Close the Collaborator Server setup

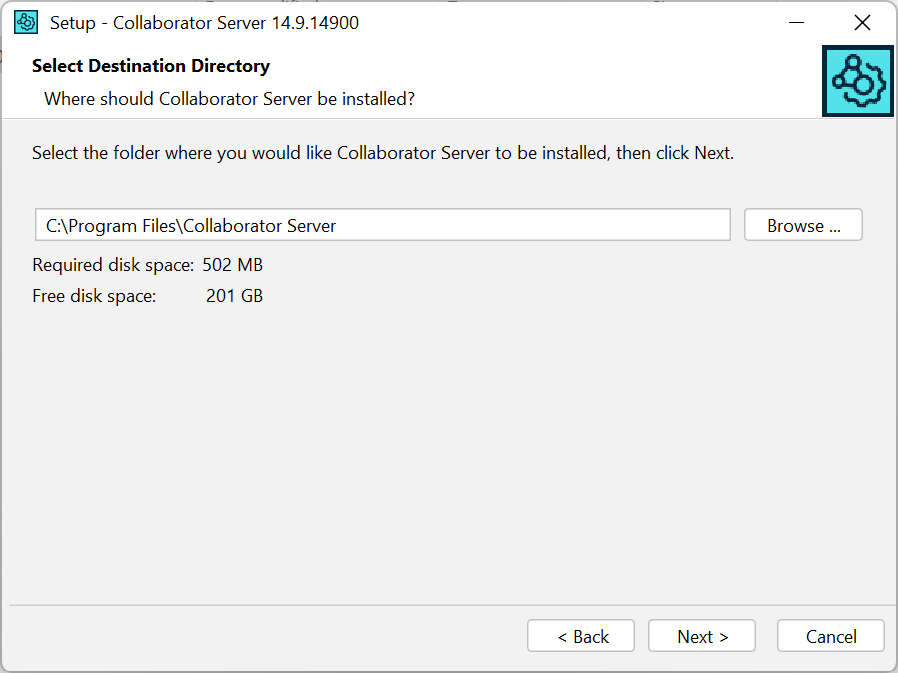tap(862, 21)
